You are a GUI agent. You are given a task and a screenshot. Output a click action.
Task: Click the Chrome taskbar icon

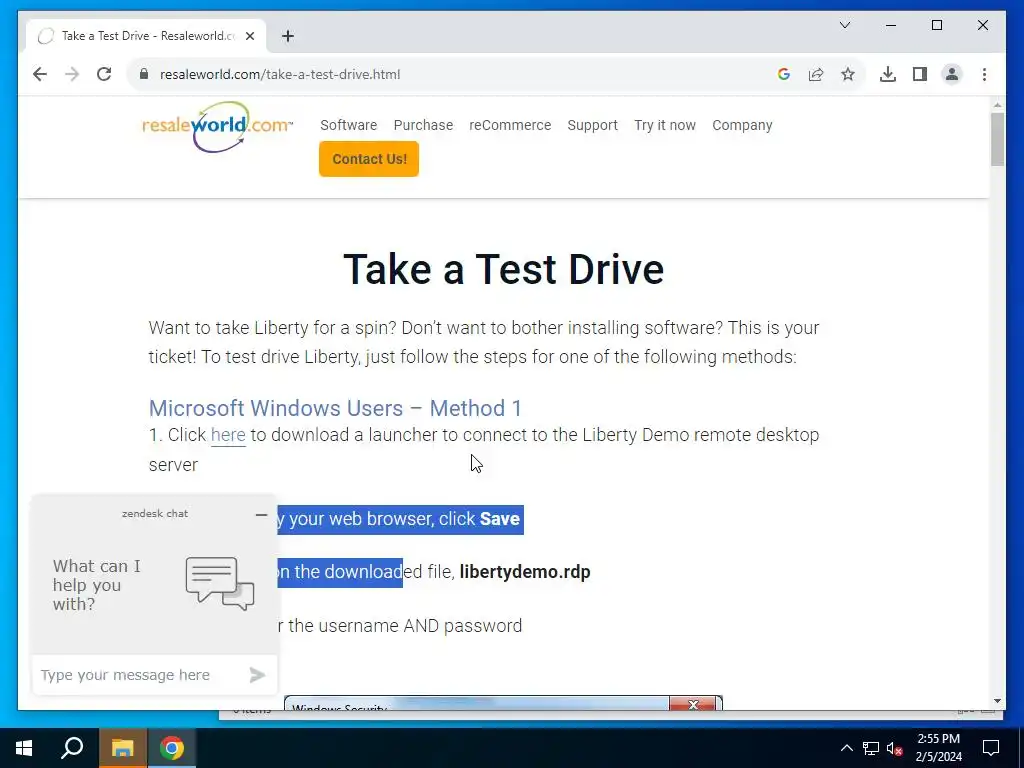click(x=172, y=748)
